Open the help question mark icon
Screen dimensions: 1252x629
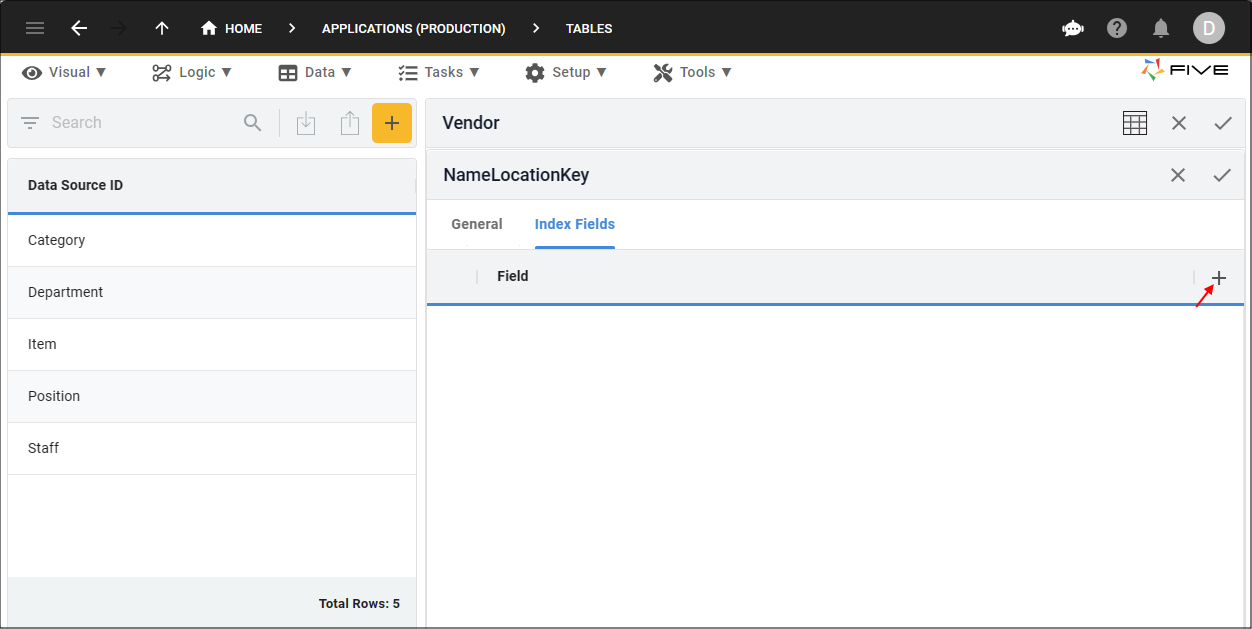(x=1117, y=28)
